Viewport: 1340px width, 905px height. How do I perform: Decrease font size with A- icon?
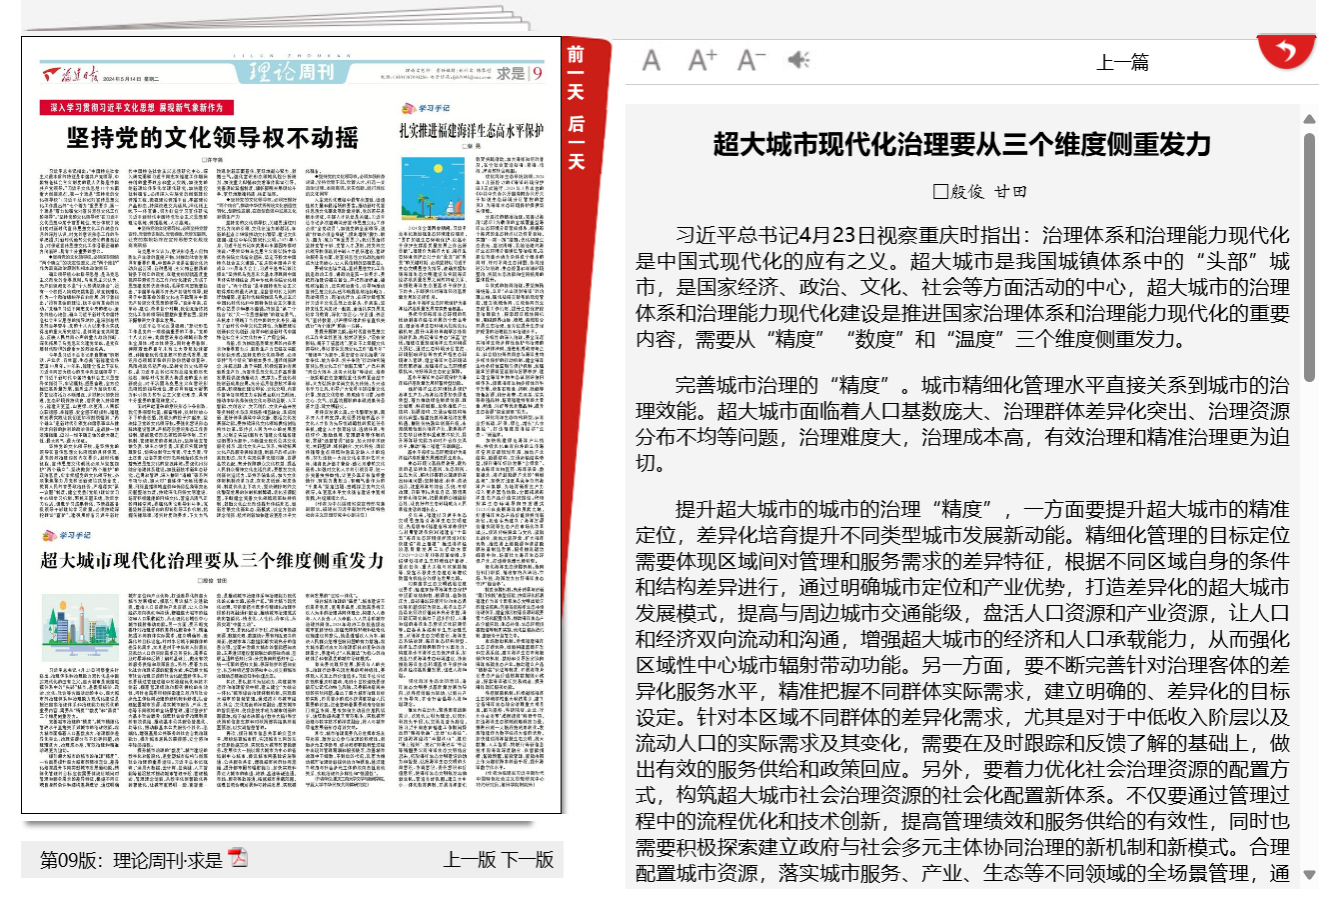(x=751, y=61)
